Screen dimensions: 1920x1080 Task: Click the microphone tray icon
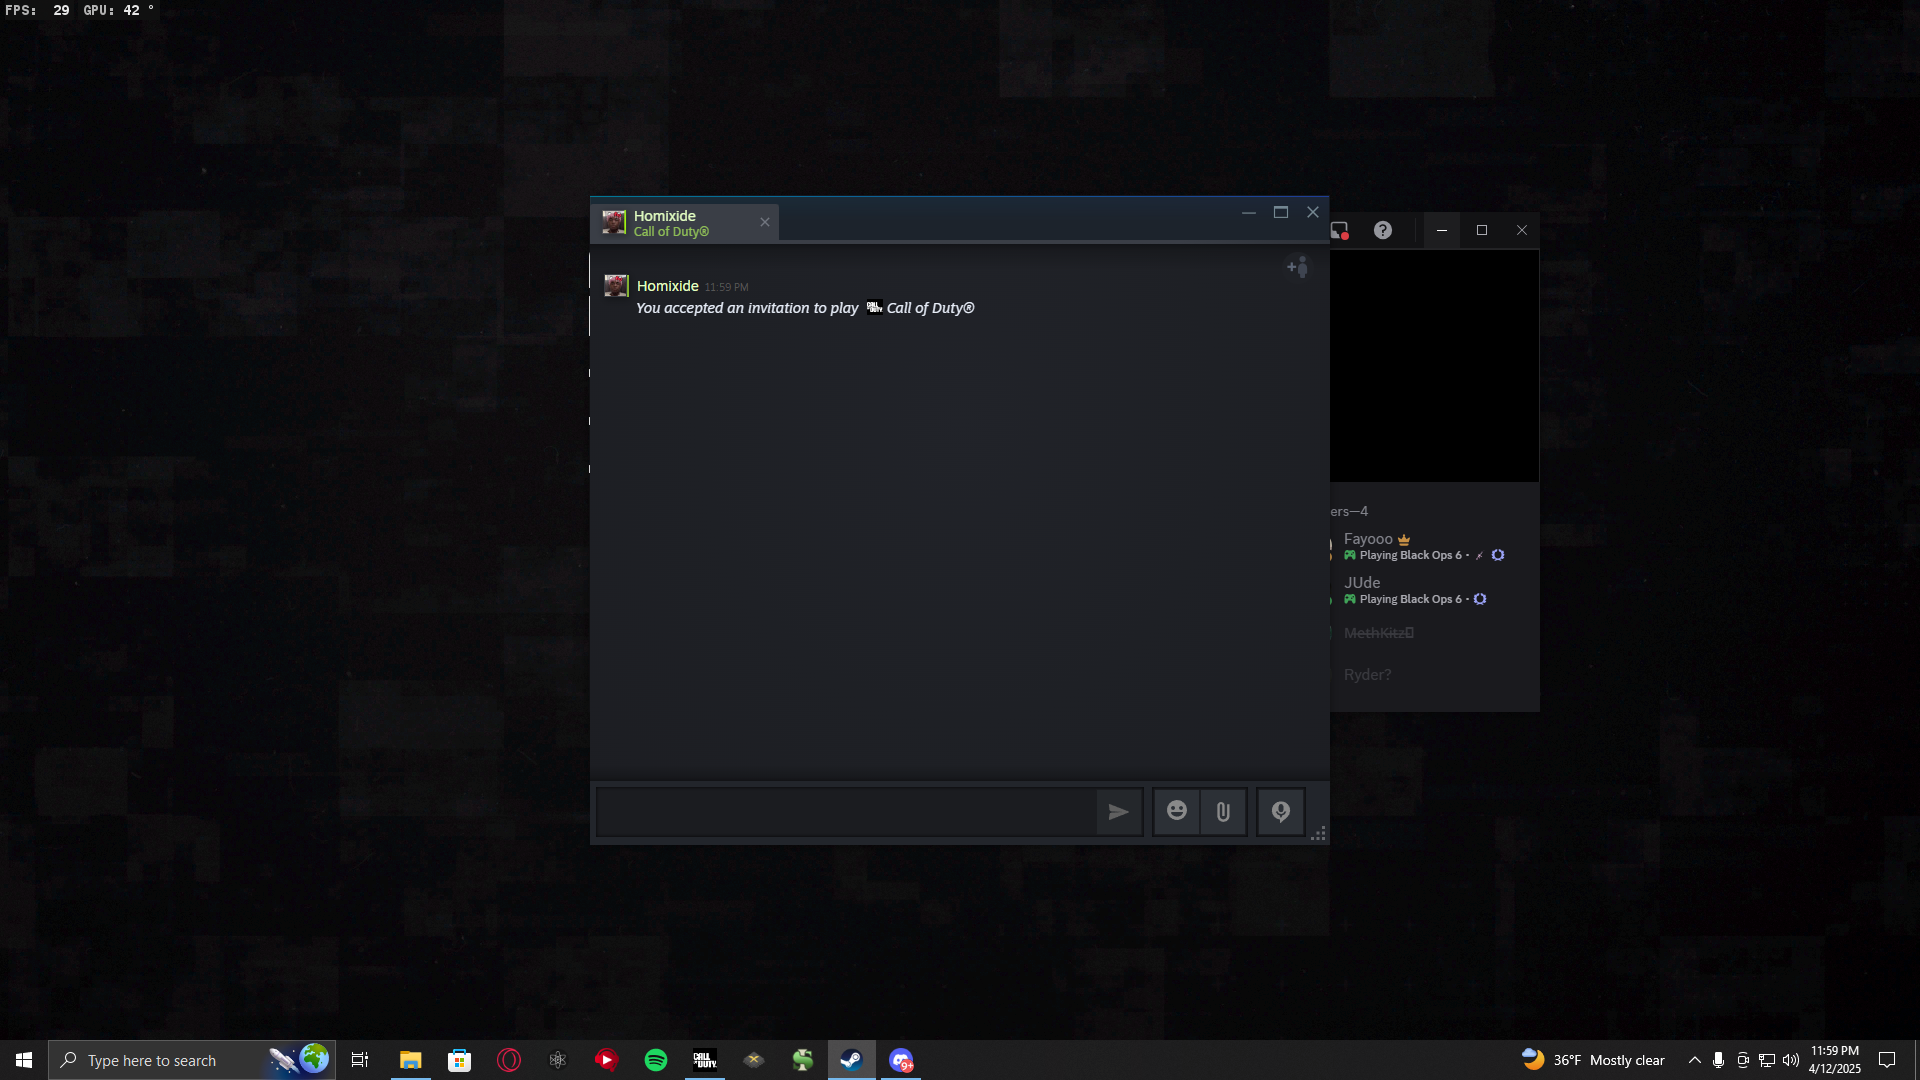pos(1718,1060)
